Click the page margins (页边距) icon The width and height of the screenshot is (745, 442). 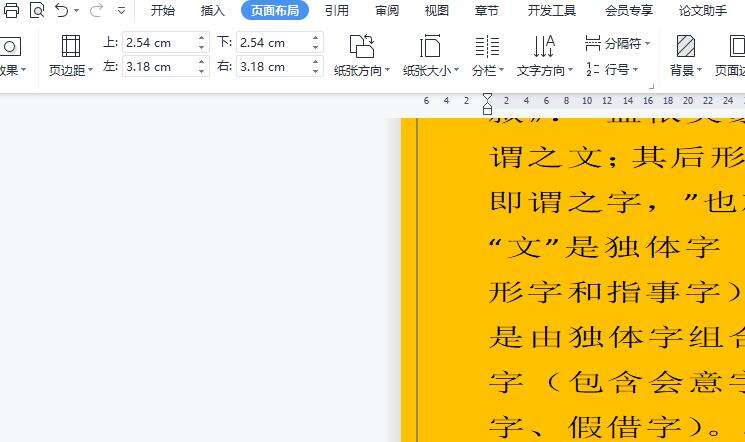point(70,46)
